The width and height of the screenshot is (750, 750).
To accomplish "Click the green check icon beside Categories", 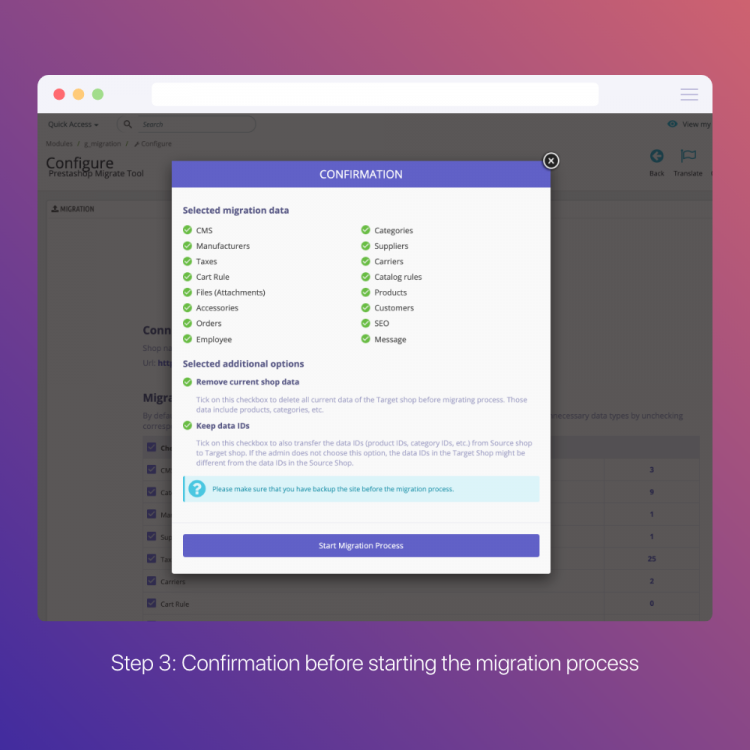I will point(365,230).
